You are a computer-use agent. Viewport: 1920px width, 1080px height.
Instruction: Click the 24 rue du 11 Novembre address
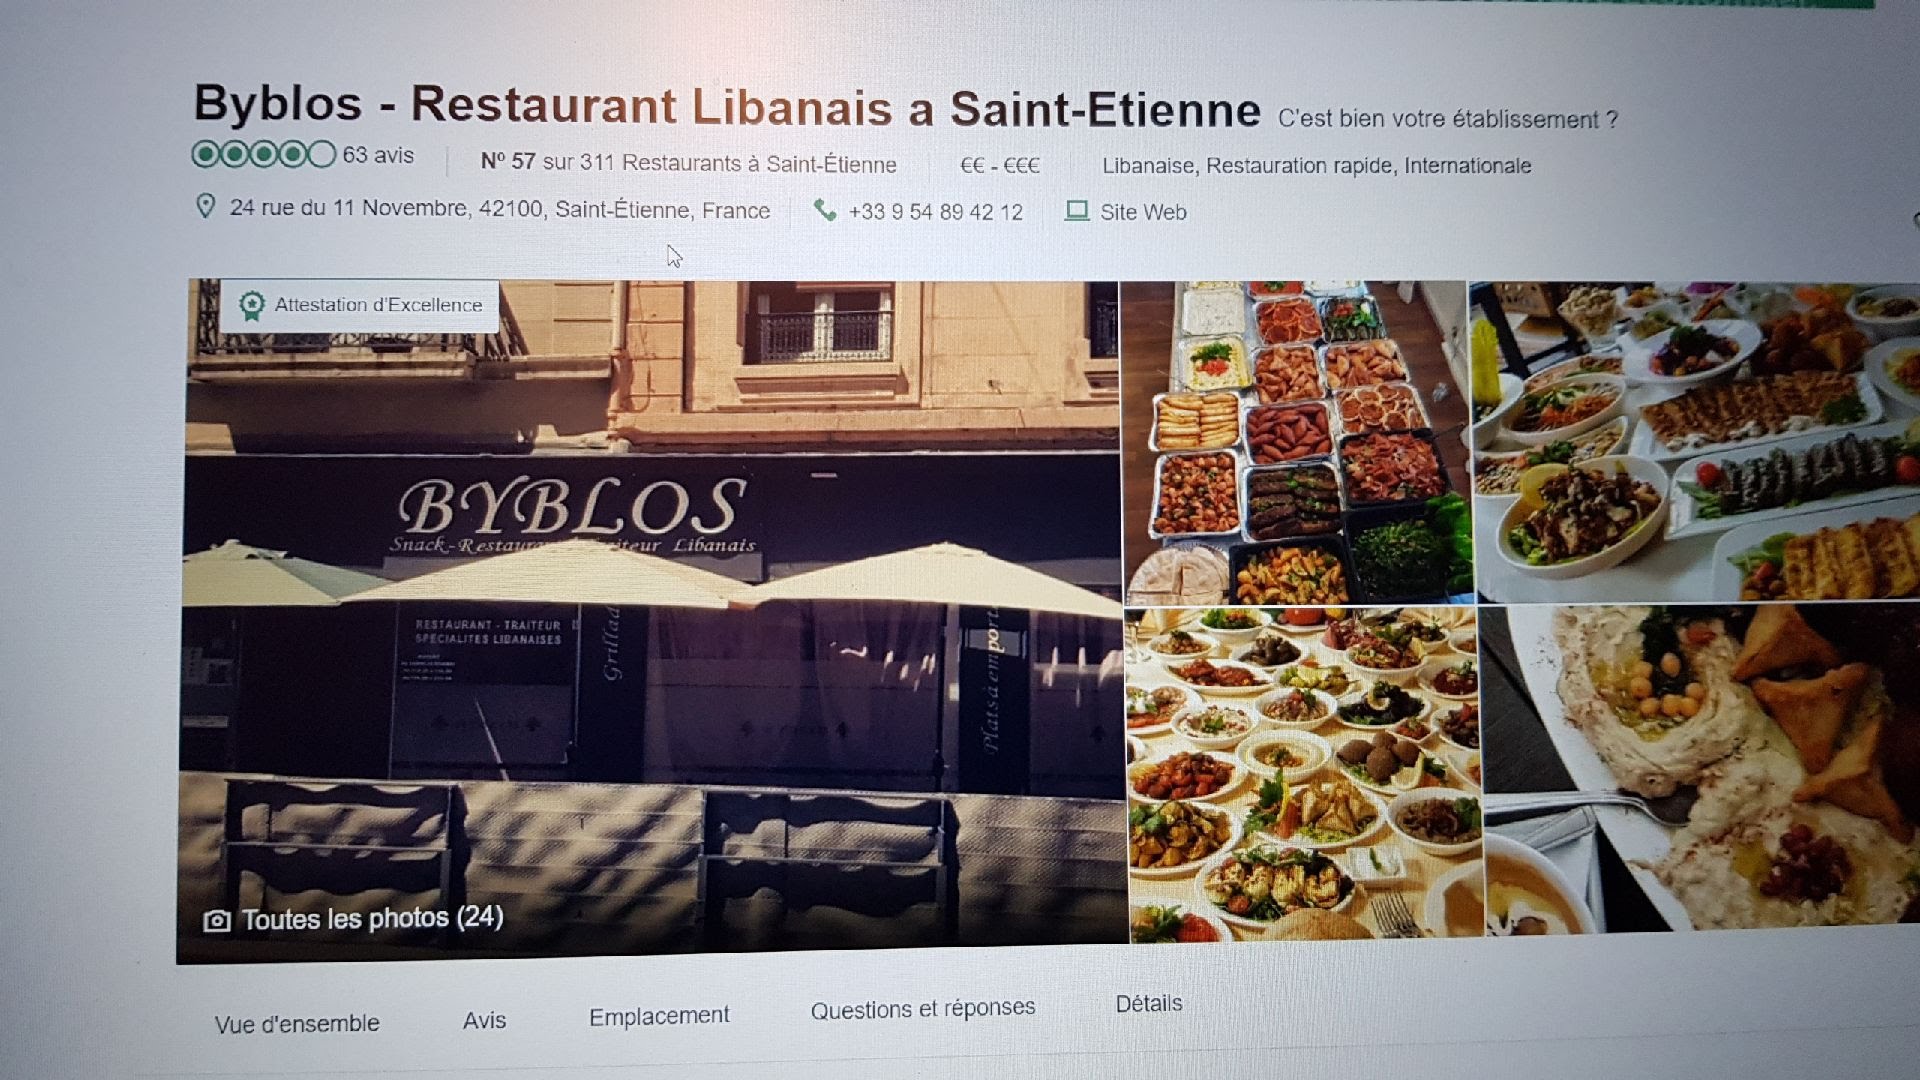tap(500, 209)
